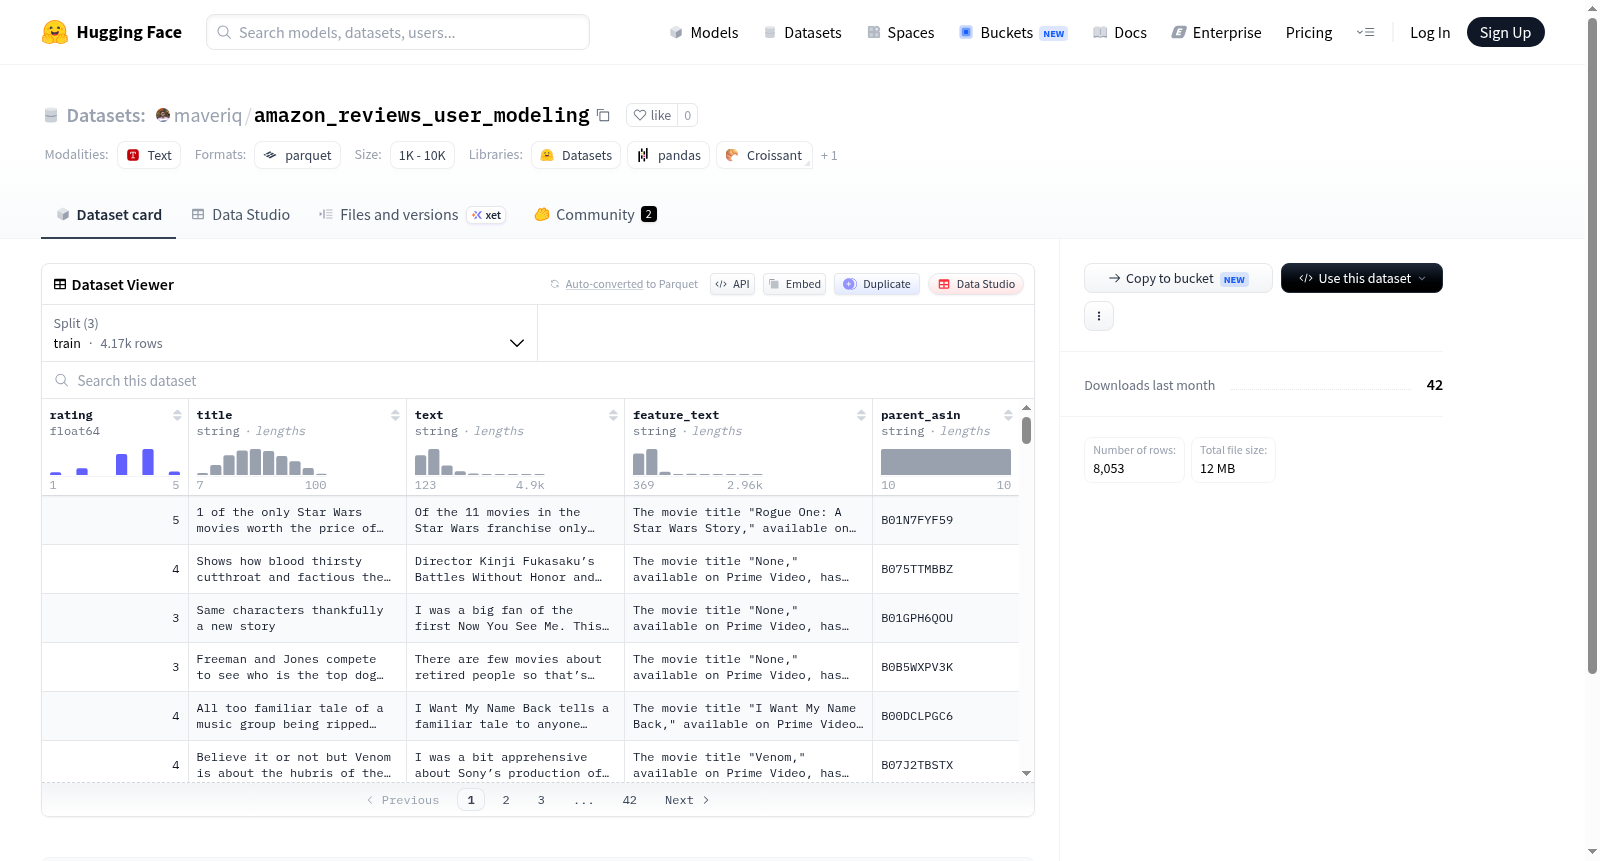Switch to Dataset card tab
Screen dimensions: 1600x861
(109, 214)
